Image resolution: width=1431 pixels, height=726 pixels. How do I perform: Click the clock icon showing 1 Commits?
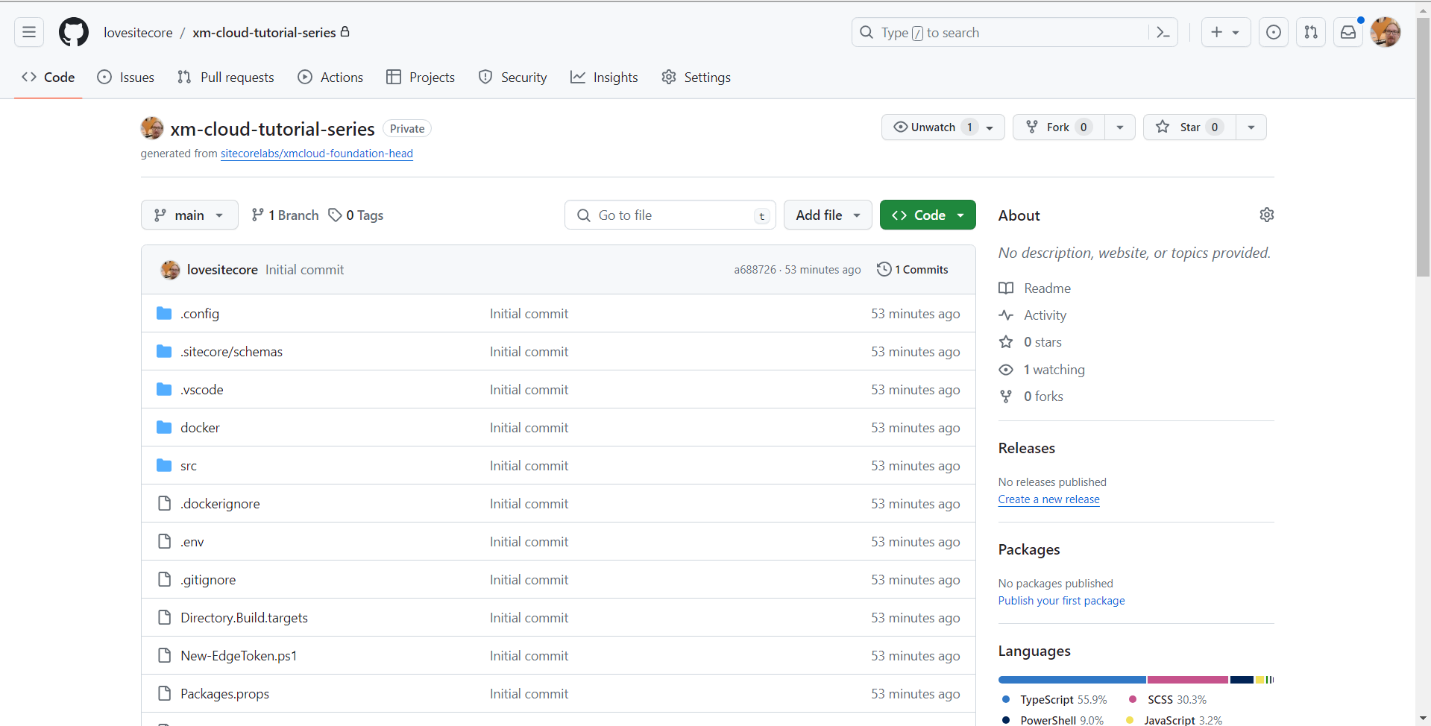click(884, 268)
